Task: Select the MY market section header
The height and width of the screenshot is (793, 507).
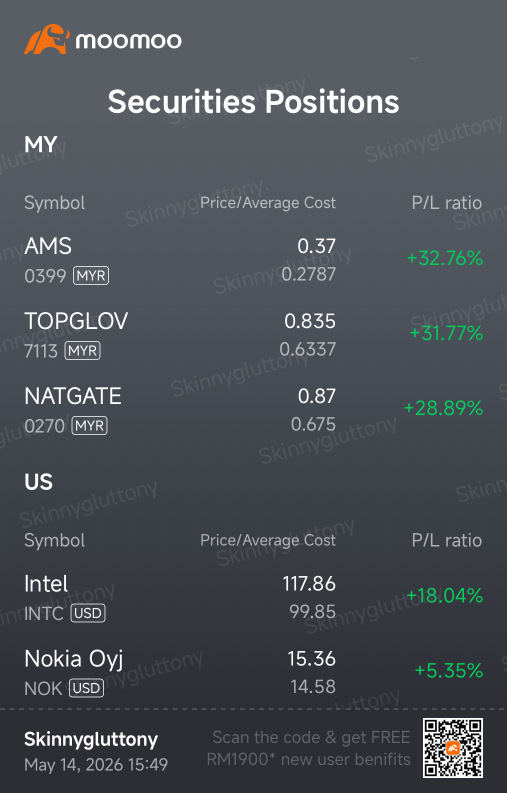Action: coord(41,145)
